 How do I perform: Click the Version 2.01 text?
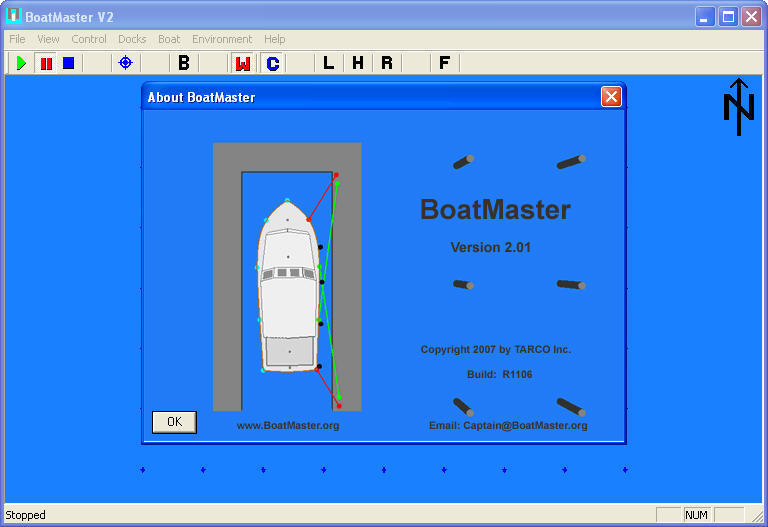tap(491, 247)
